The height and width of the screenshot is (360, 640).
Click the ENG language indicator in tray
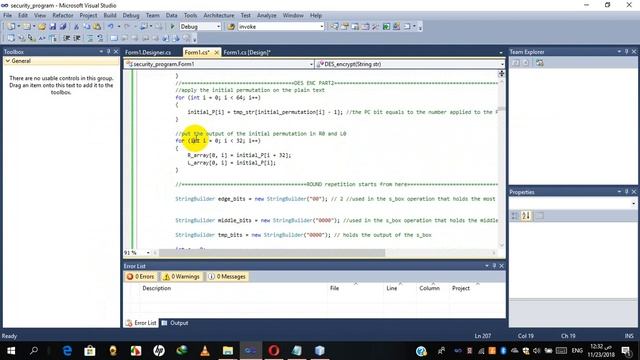pyautogui.click(x=577, y=351)
